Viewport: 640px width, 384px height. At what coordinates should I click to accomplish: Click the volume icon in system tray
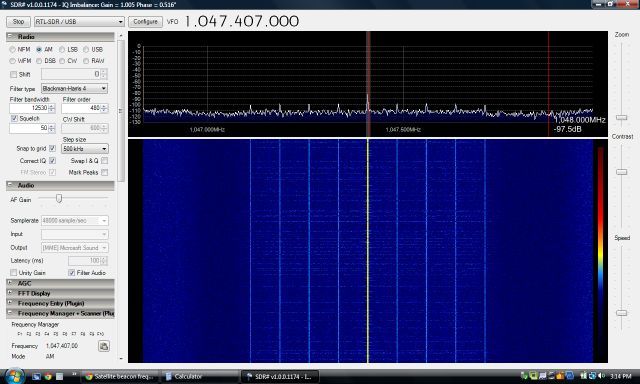(600, 376)
